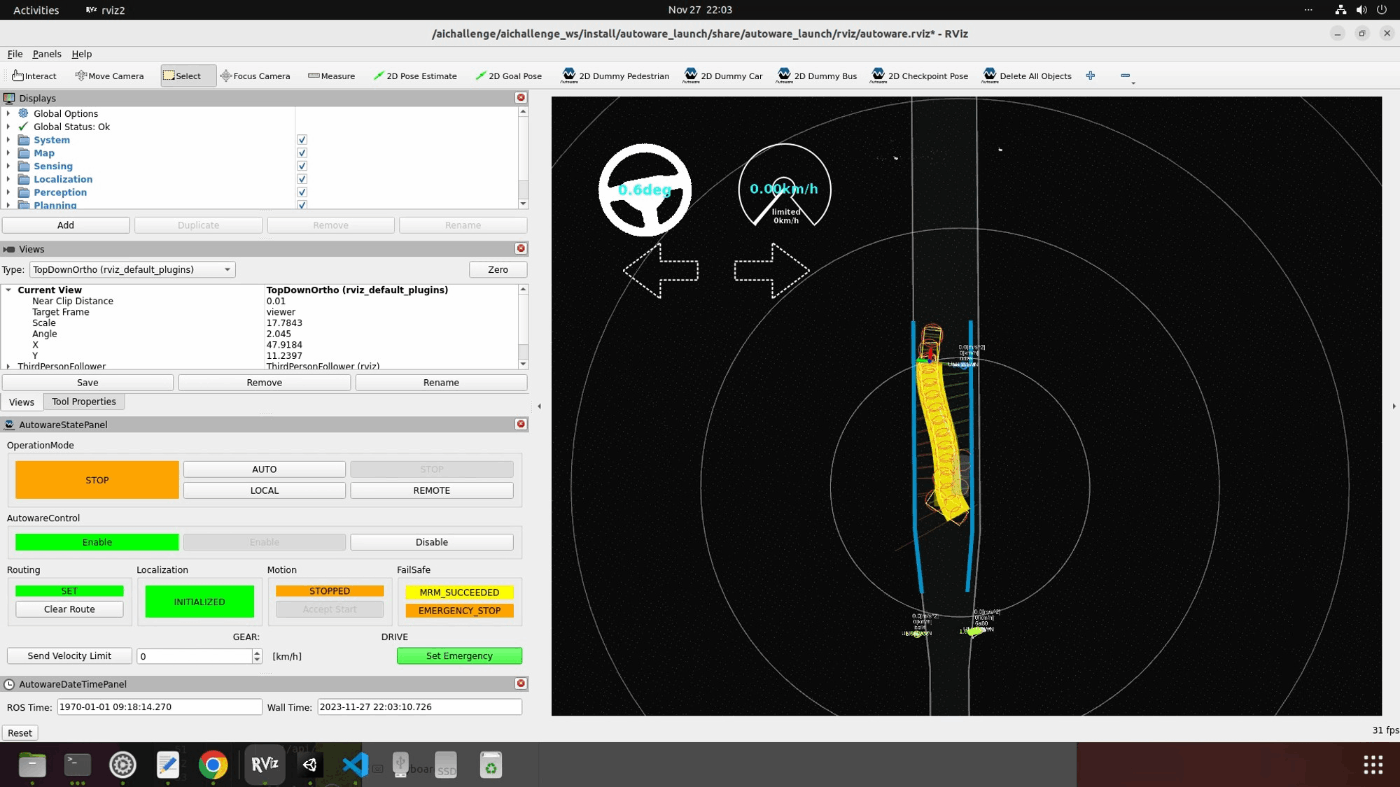Activate the Move Camera tool
The width and height of the screenshot is (1400, 787).
pyautogui.click(x=109, y=76)
